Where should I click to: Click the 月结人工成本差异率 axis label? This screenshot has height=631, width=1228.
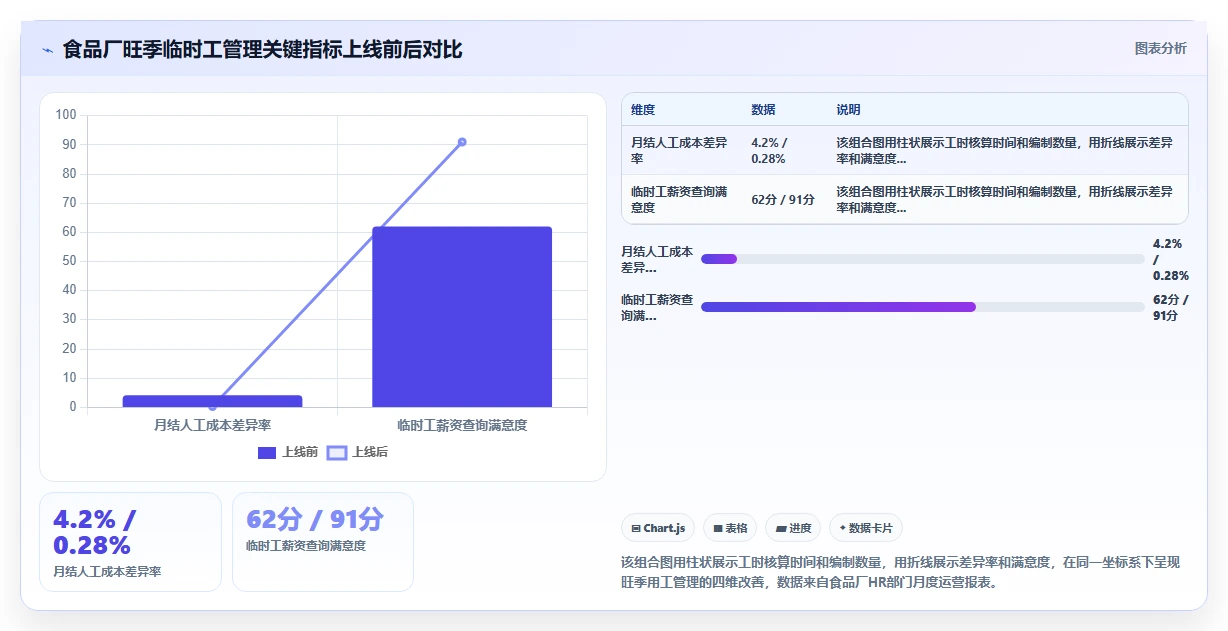212,425
